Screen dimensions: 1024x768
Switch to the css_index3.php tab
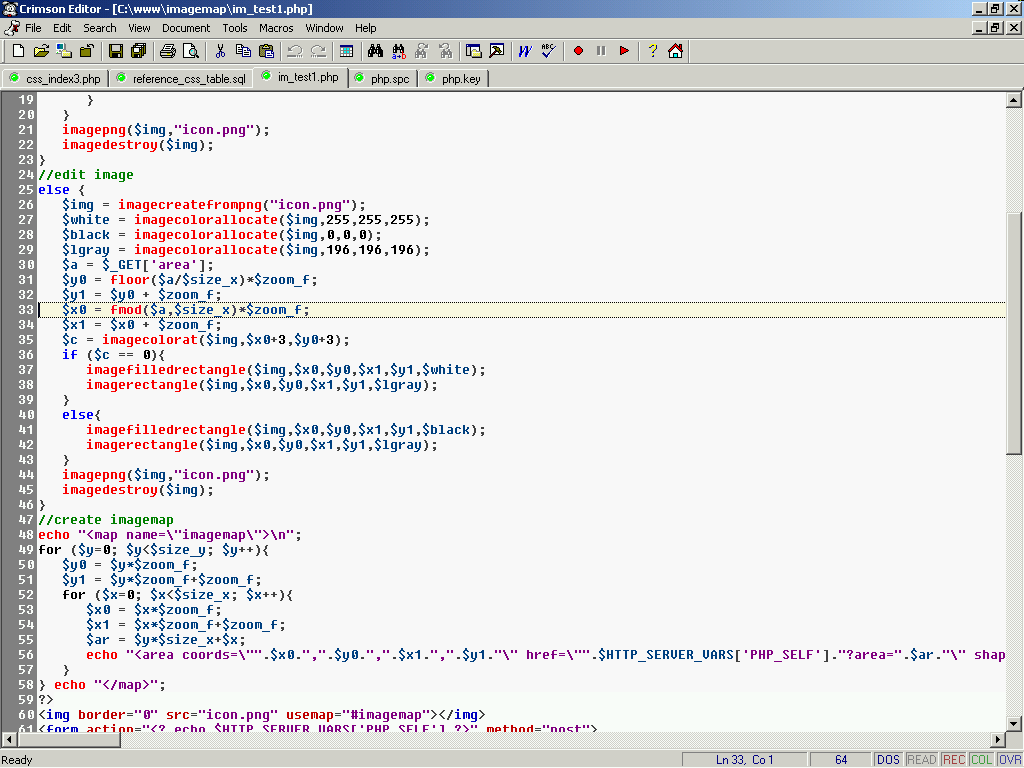coord(55,78)
